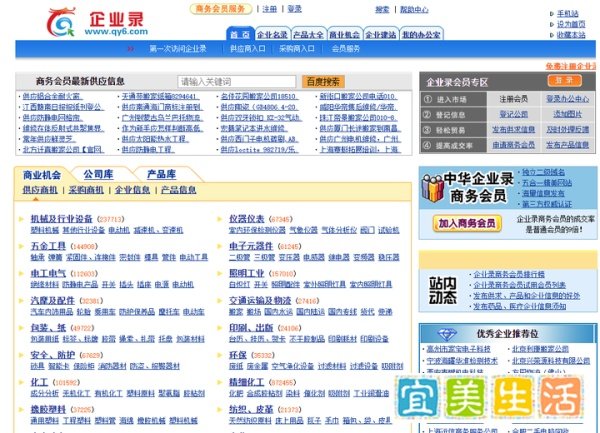This screenshot has height=433, width=600.
Task: Click 会员服务 in the blue bar
Action: 346,49
